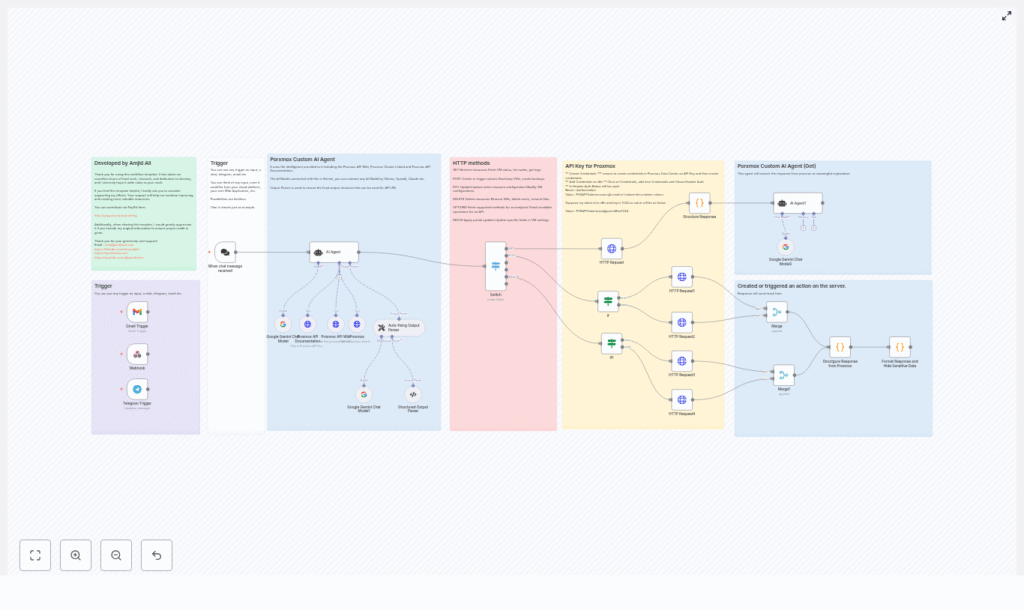Zoom out of the workflow canvas
This screenshot has width=1024, height=610.
pyautogui.click(x=116, y=555)
